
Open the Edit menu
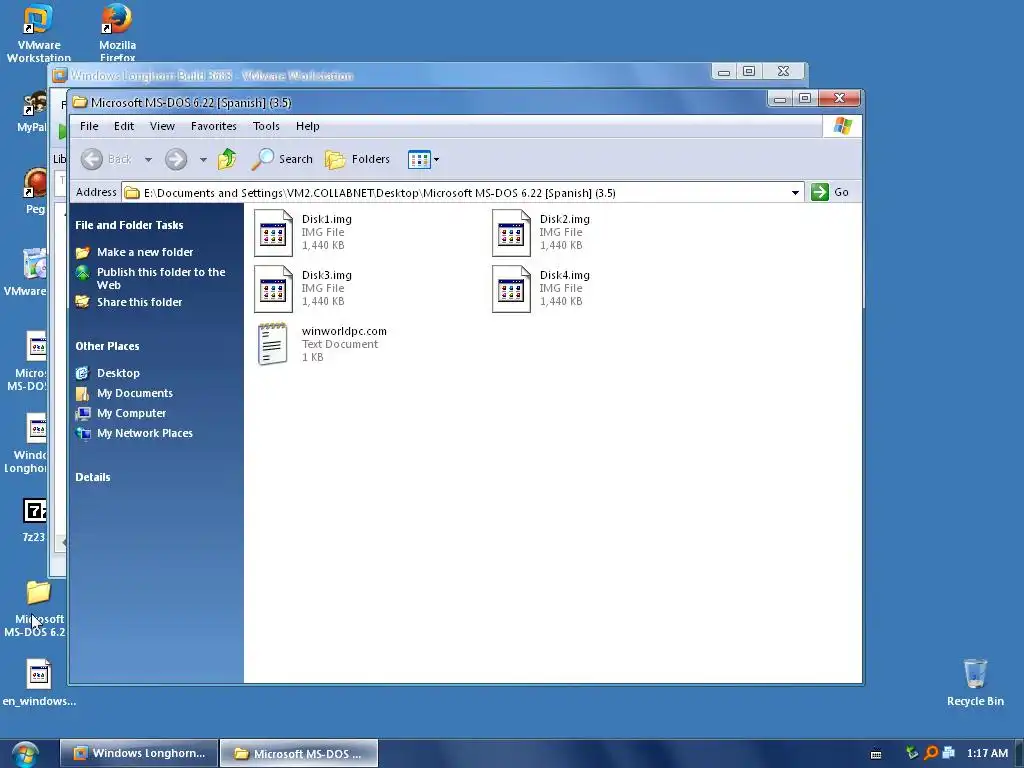click(123, 126)
